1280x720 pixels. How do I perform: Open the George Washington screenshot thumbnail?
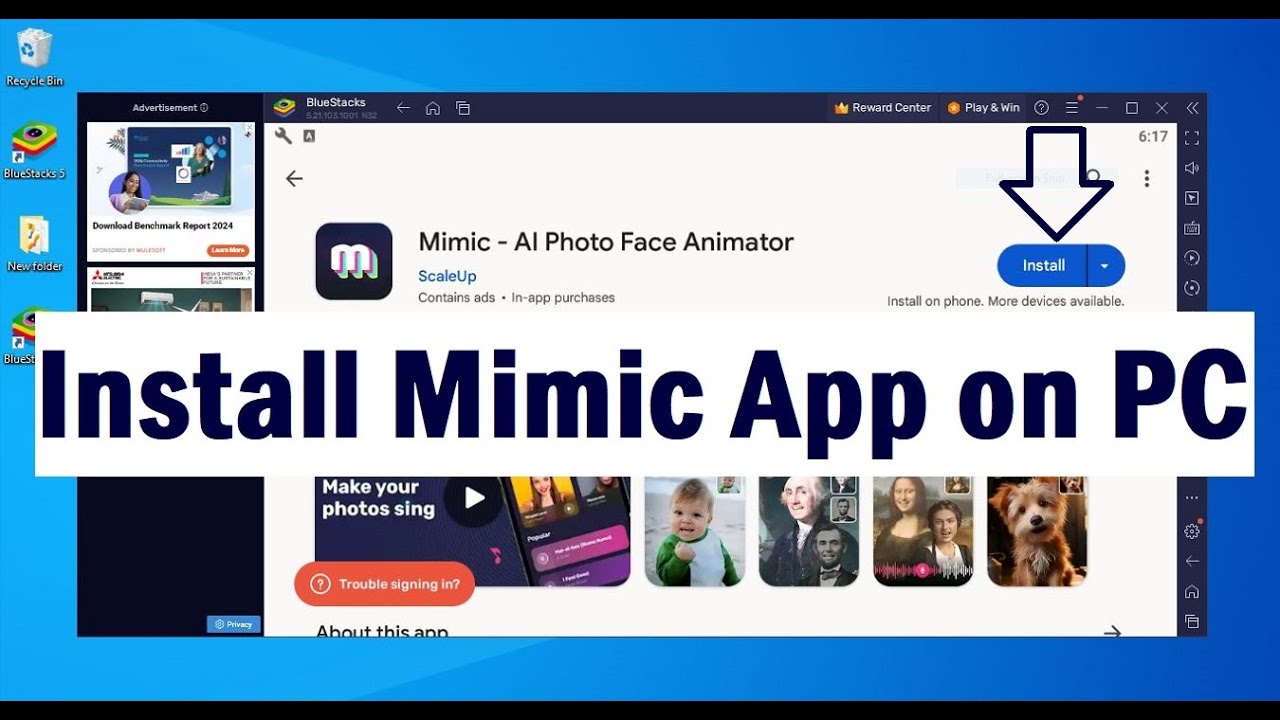coord(808,531)
